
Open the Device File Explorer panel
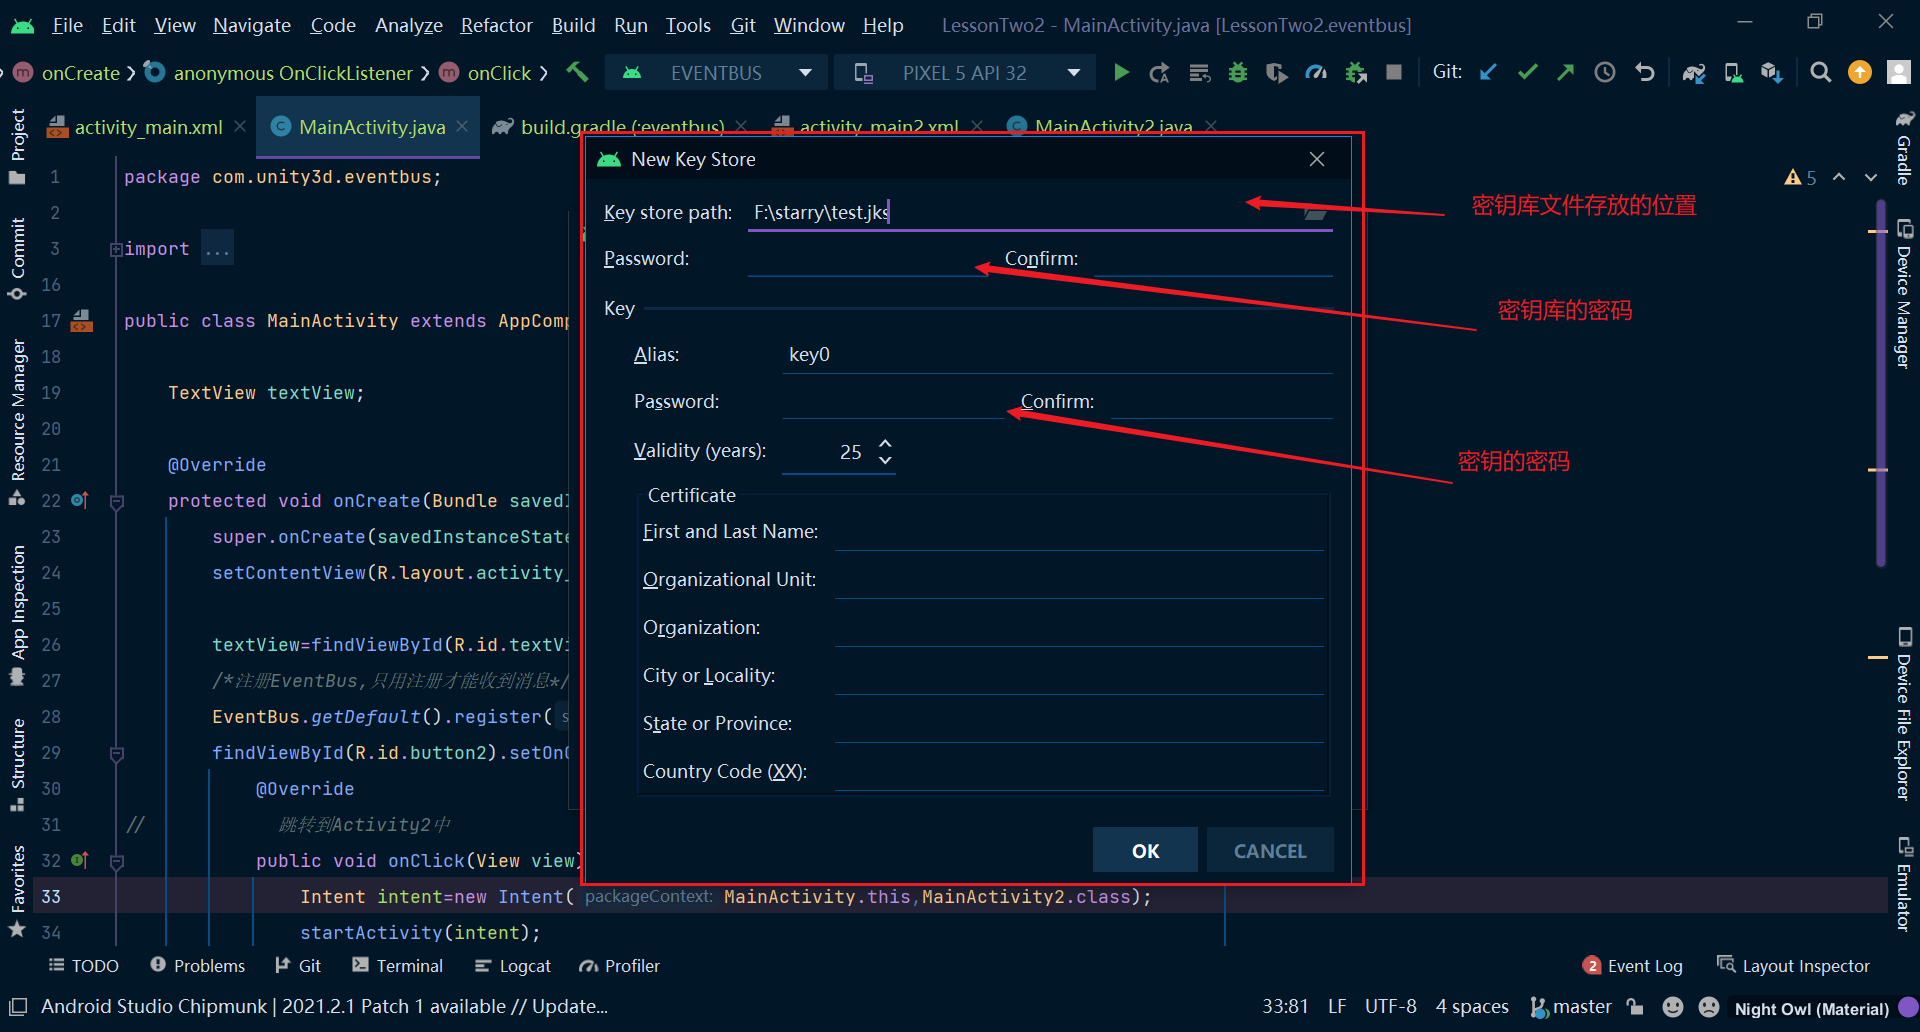(1904, 714)
